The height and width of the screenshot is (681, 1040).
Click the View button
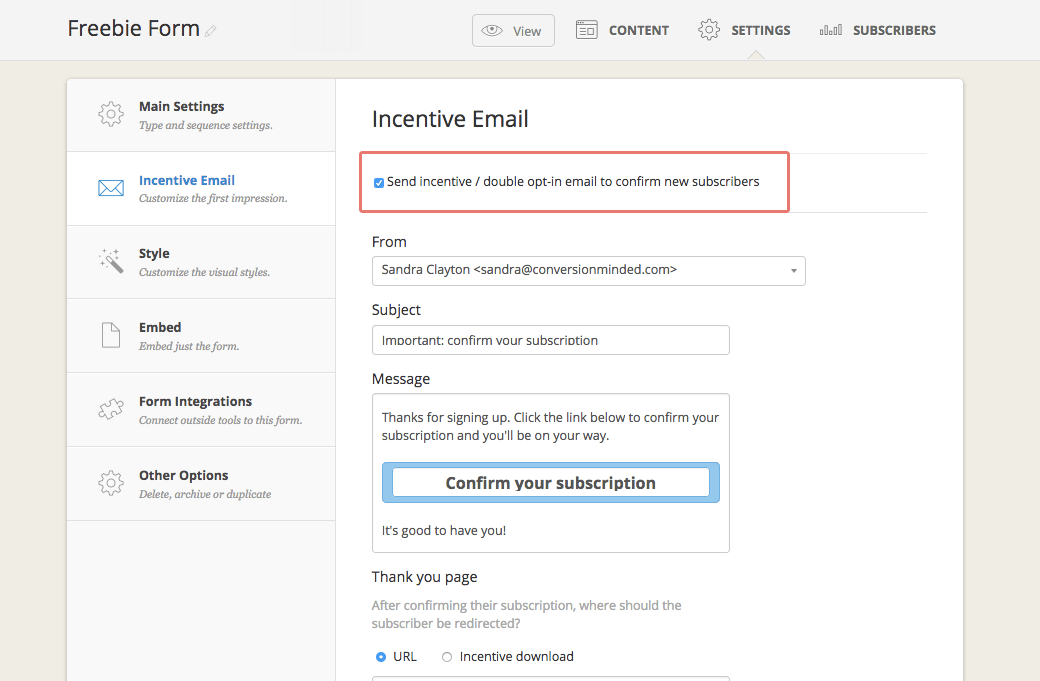pos(513,30)
